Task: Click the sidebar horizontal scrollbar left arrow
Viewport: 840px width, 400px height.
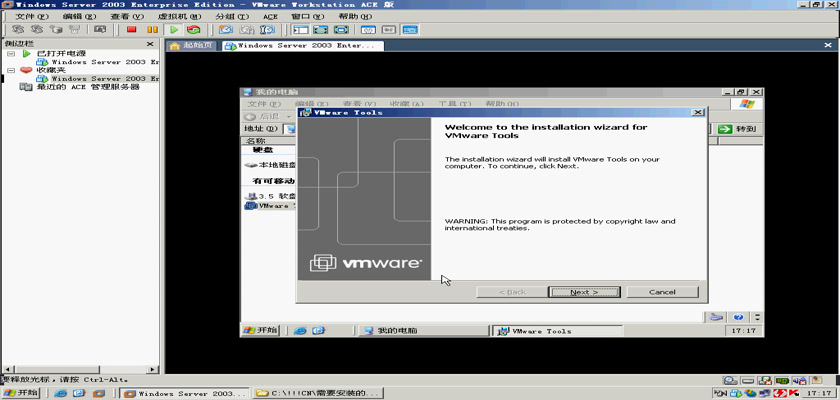Action: click(x=7, y=369)
